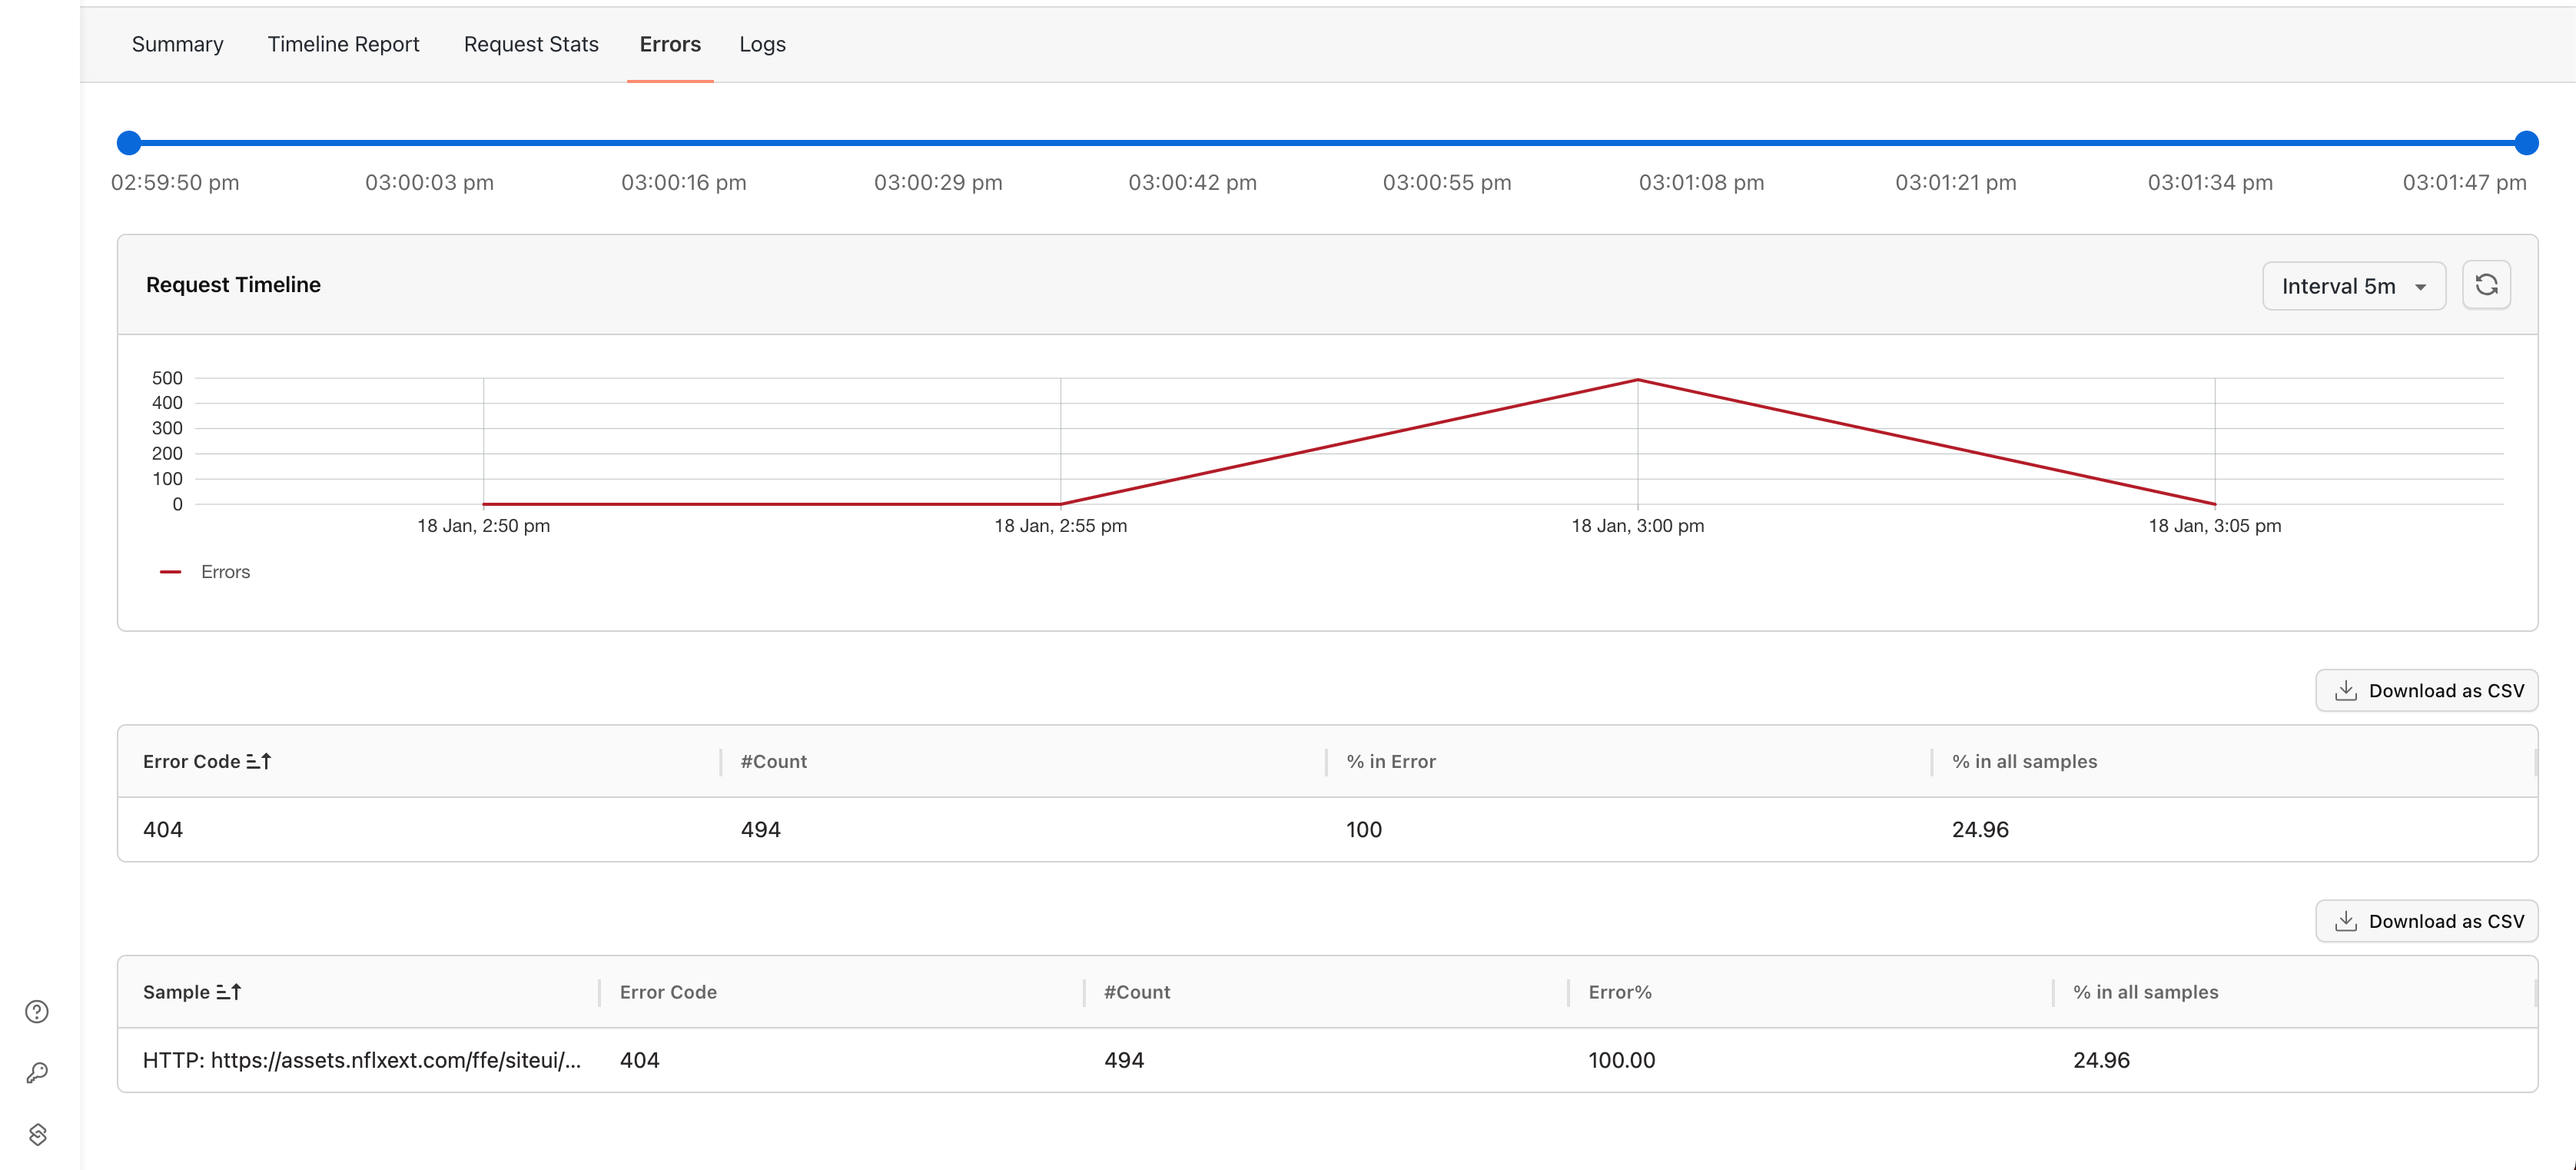Sort by Sample column icon
Screen dimensions: 2576x1170
tap(229, 992)
